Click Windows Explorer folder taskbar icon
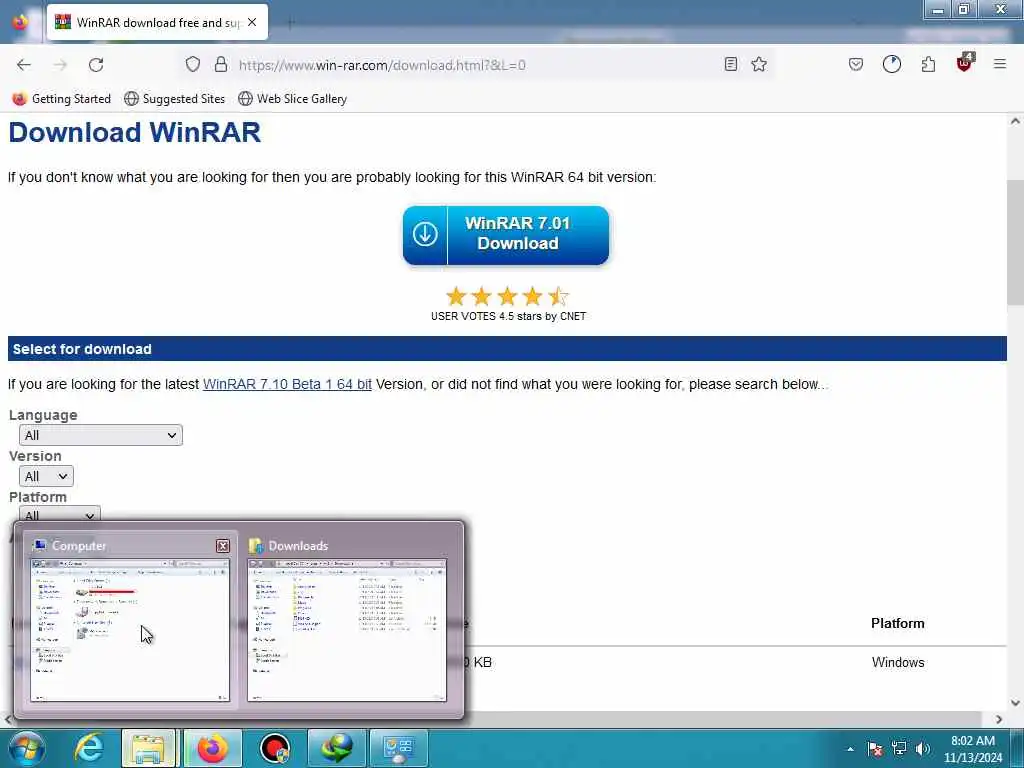Viewport: 1024px width, 768px height. 149,748
